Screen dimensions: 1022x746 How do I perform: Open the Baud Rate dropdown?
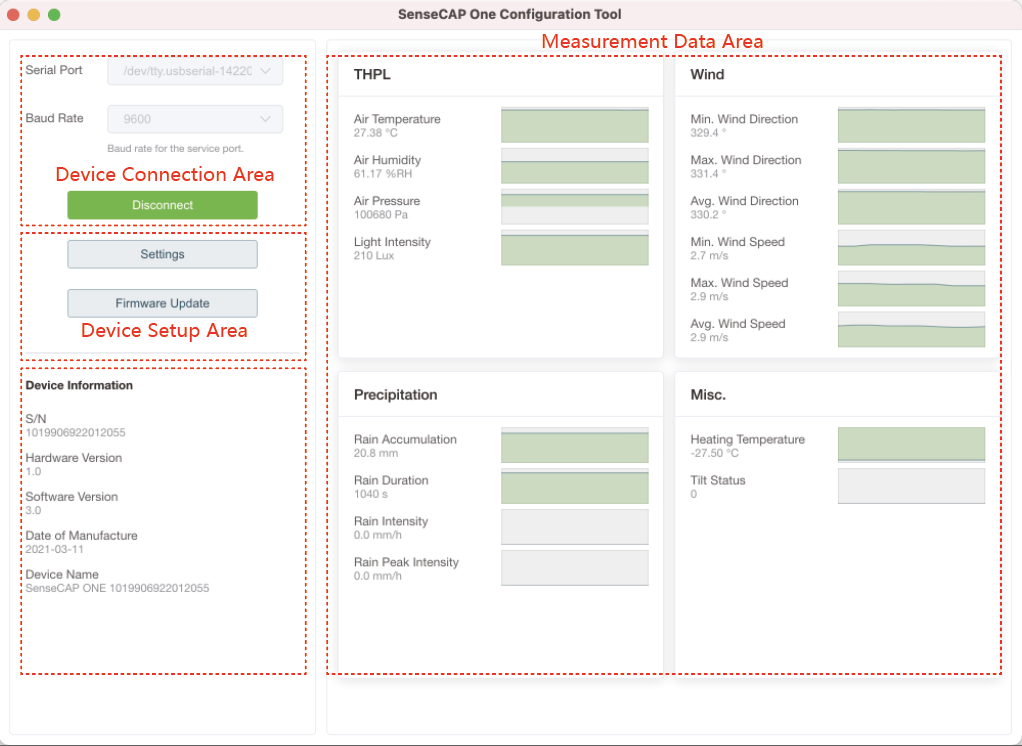[x=195, y=119]
